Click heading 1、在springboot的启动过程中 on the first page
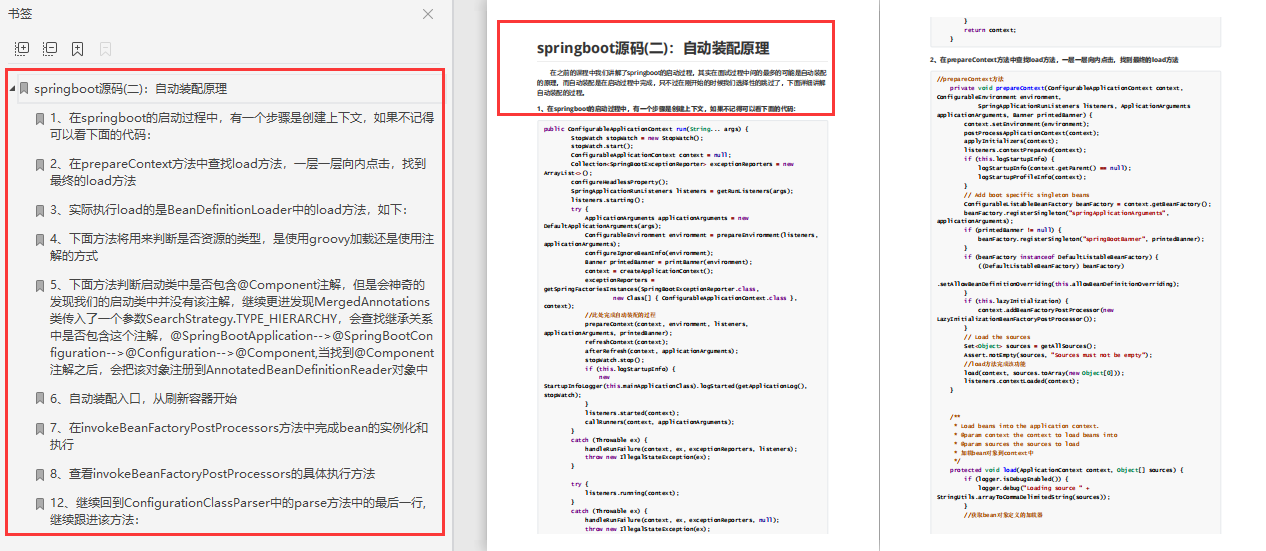Screen dimensions: 1266x551 coord(666,108)
